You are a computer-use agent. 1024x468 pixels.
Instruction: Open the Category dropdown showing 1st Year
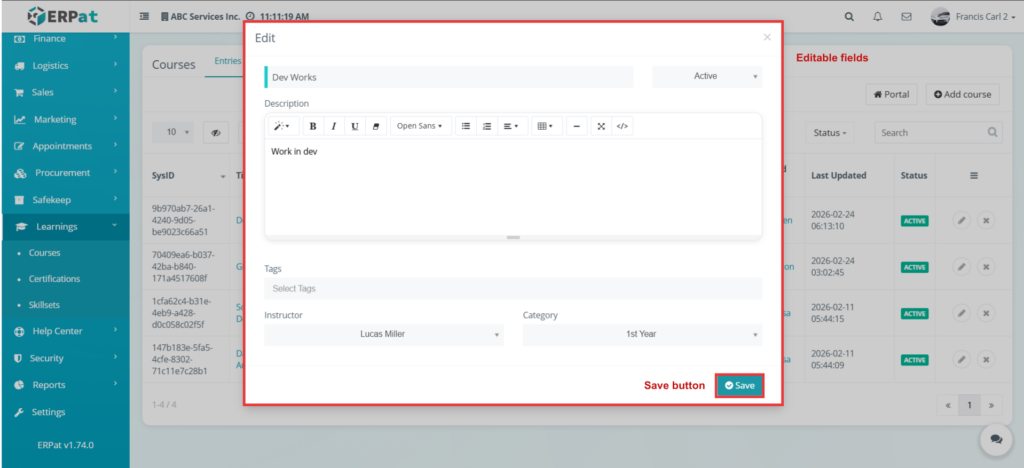click(x=643, y=334)
